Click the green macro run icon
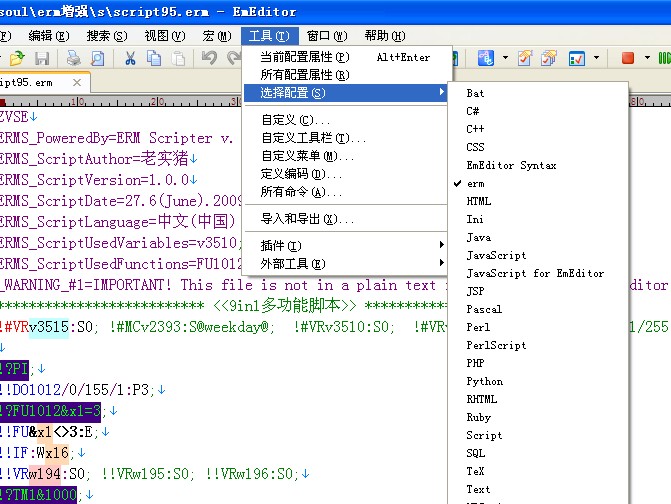Image resolution: width=671 pixels, height=504 pixels. [664, 58]
